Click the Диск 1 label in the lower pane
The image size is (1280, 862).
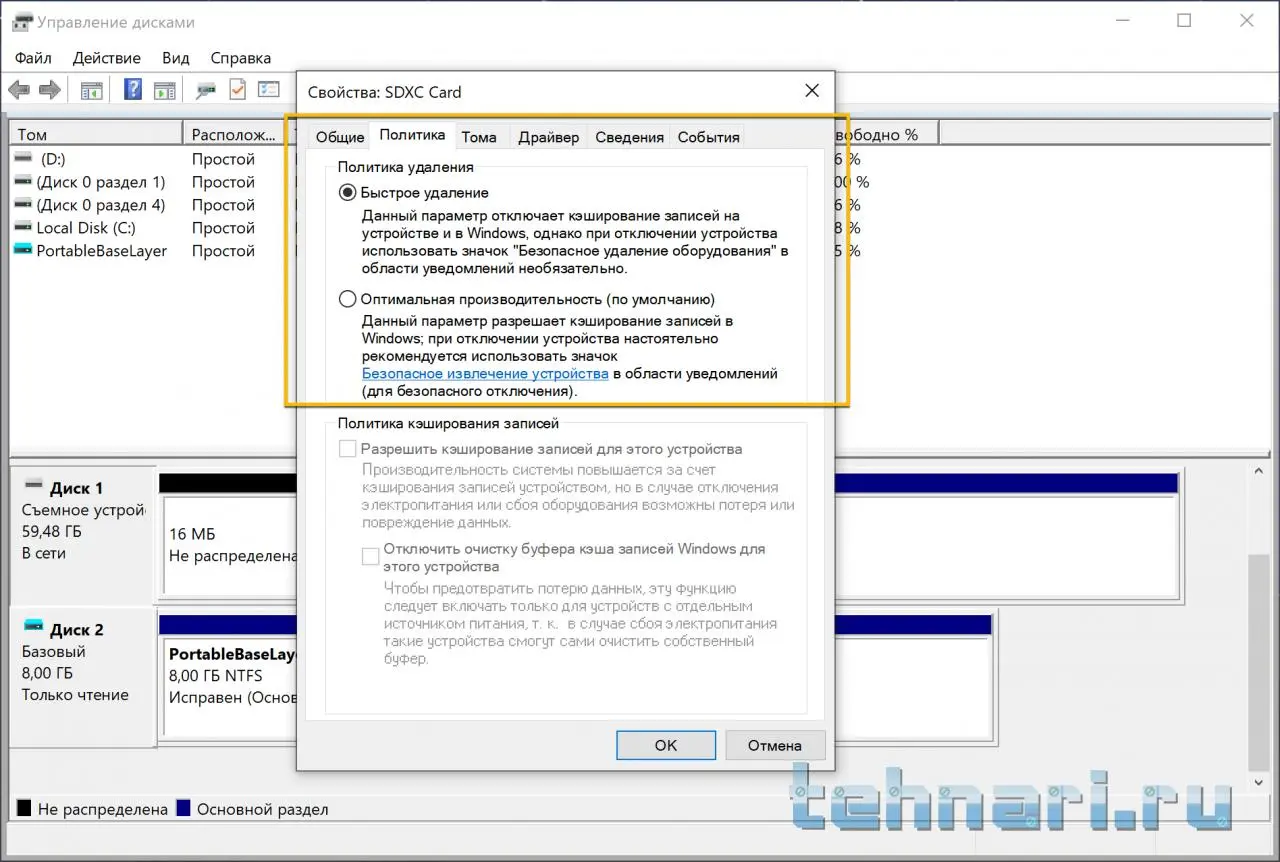[76, 488]
